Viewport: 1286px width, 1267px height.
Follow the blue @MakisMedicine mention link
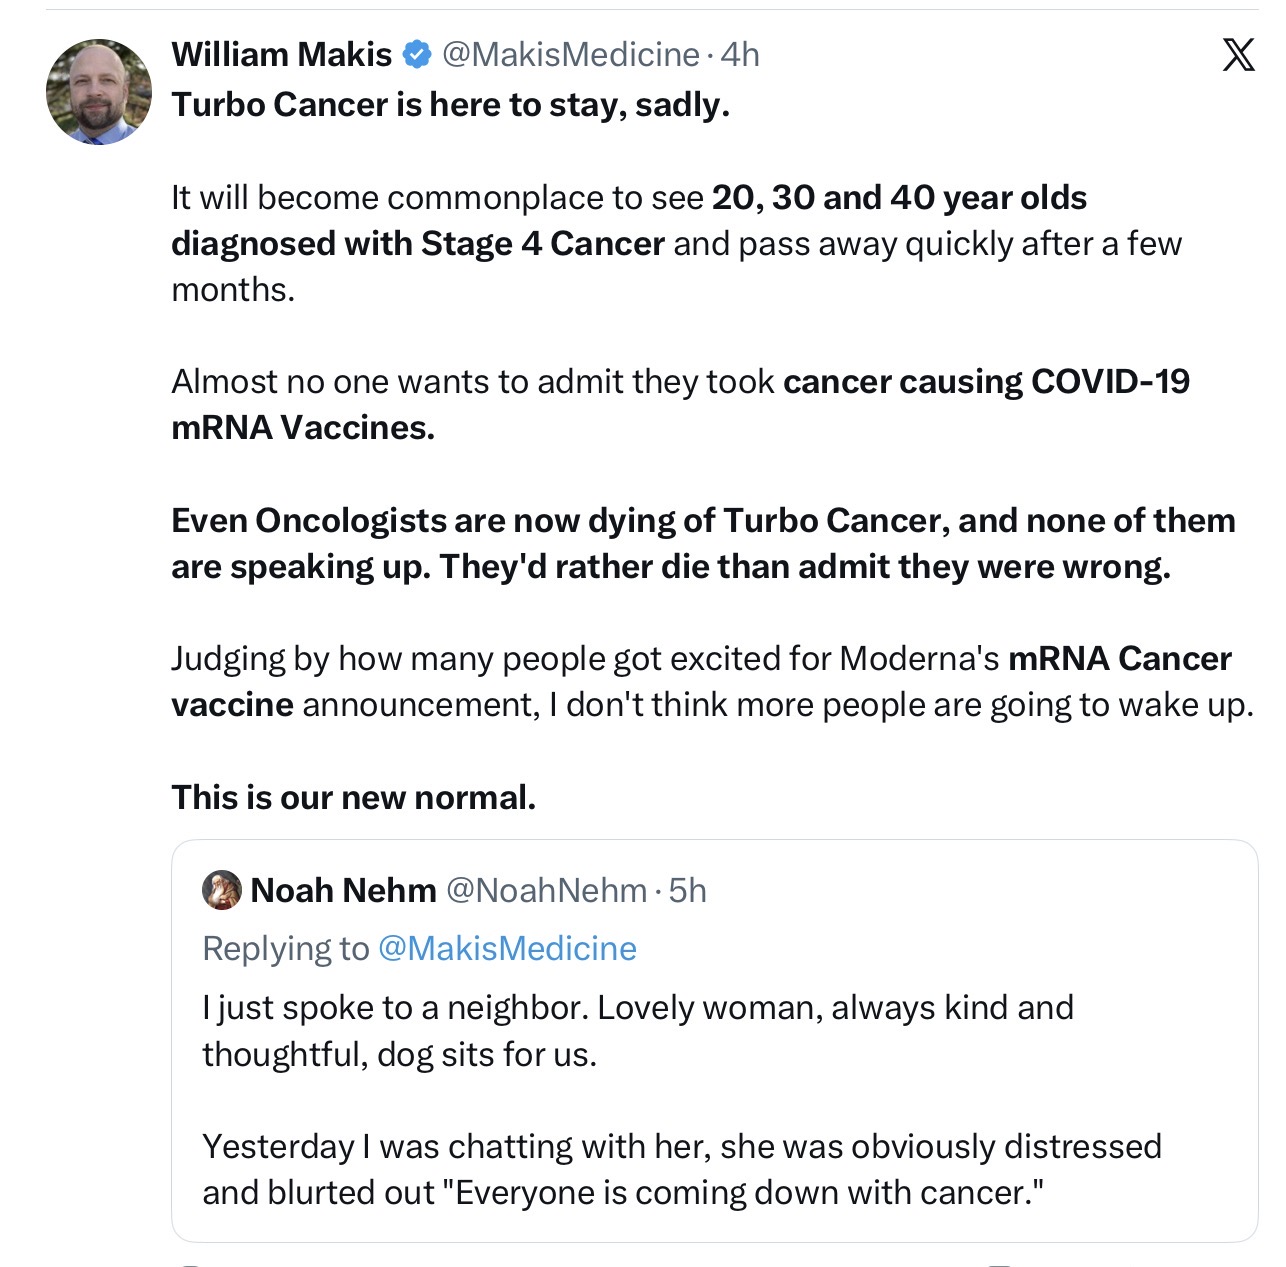507,948
